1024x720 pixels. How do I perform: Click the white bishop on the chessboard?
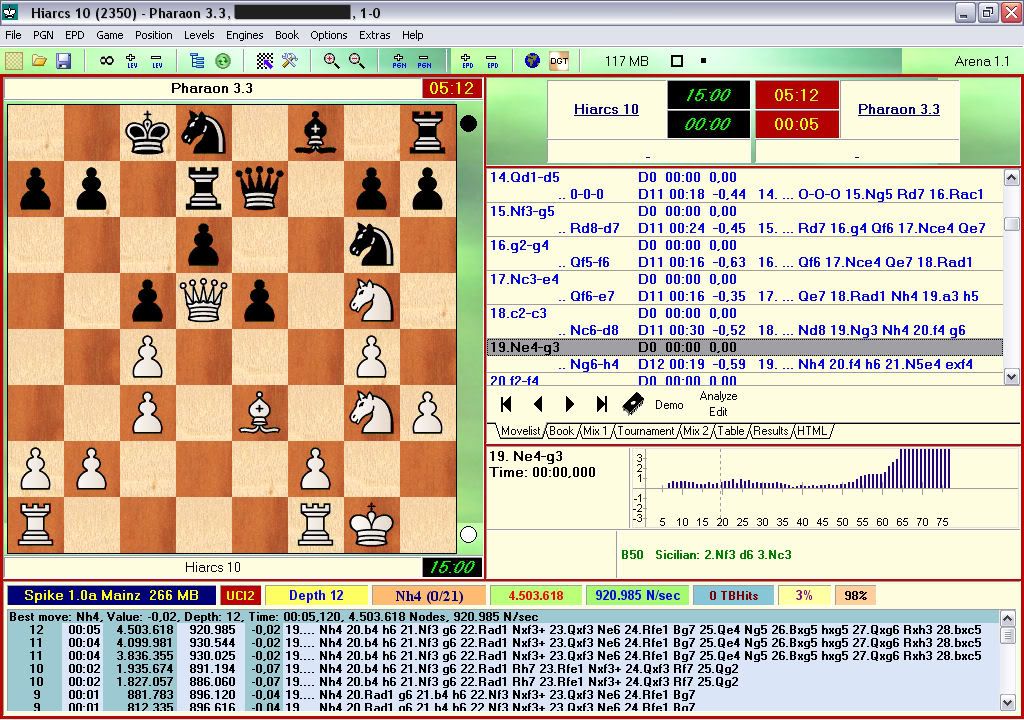point(259,412)
